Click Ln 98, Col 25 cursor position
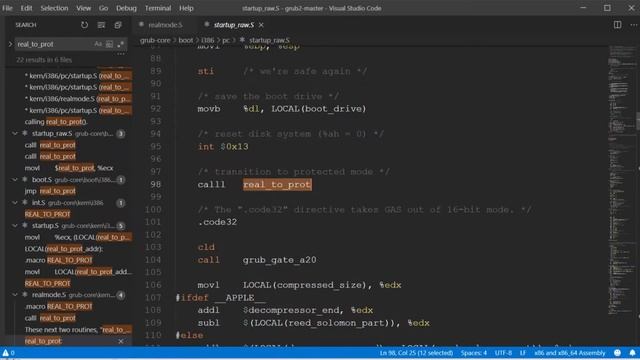This screenshot has width=640, height=360. 416,353
